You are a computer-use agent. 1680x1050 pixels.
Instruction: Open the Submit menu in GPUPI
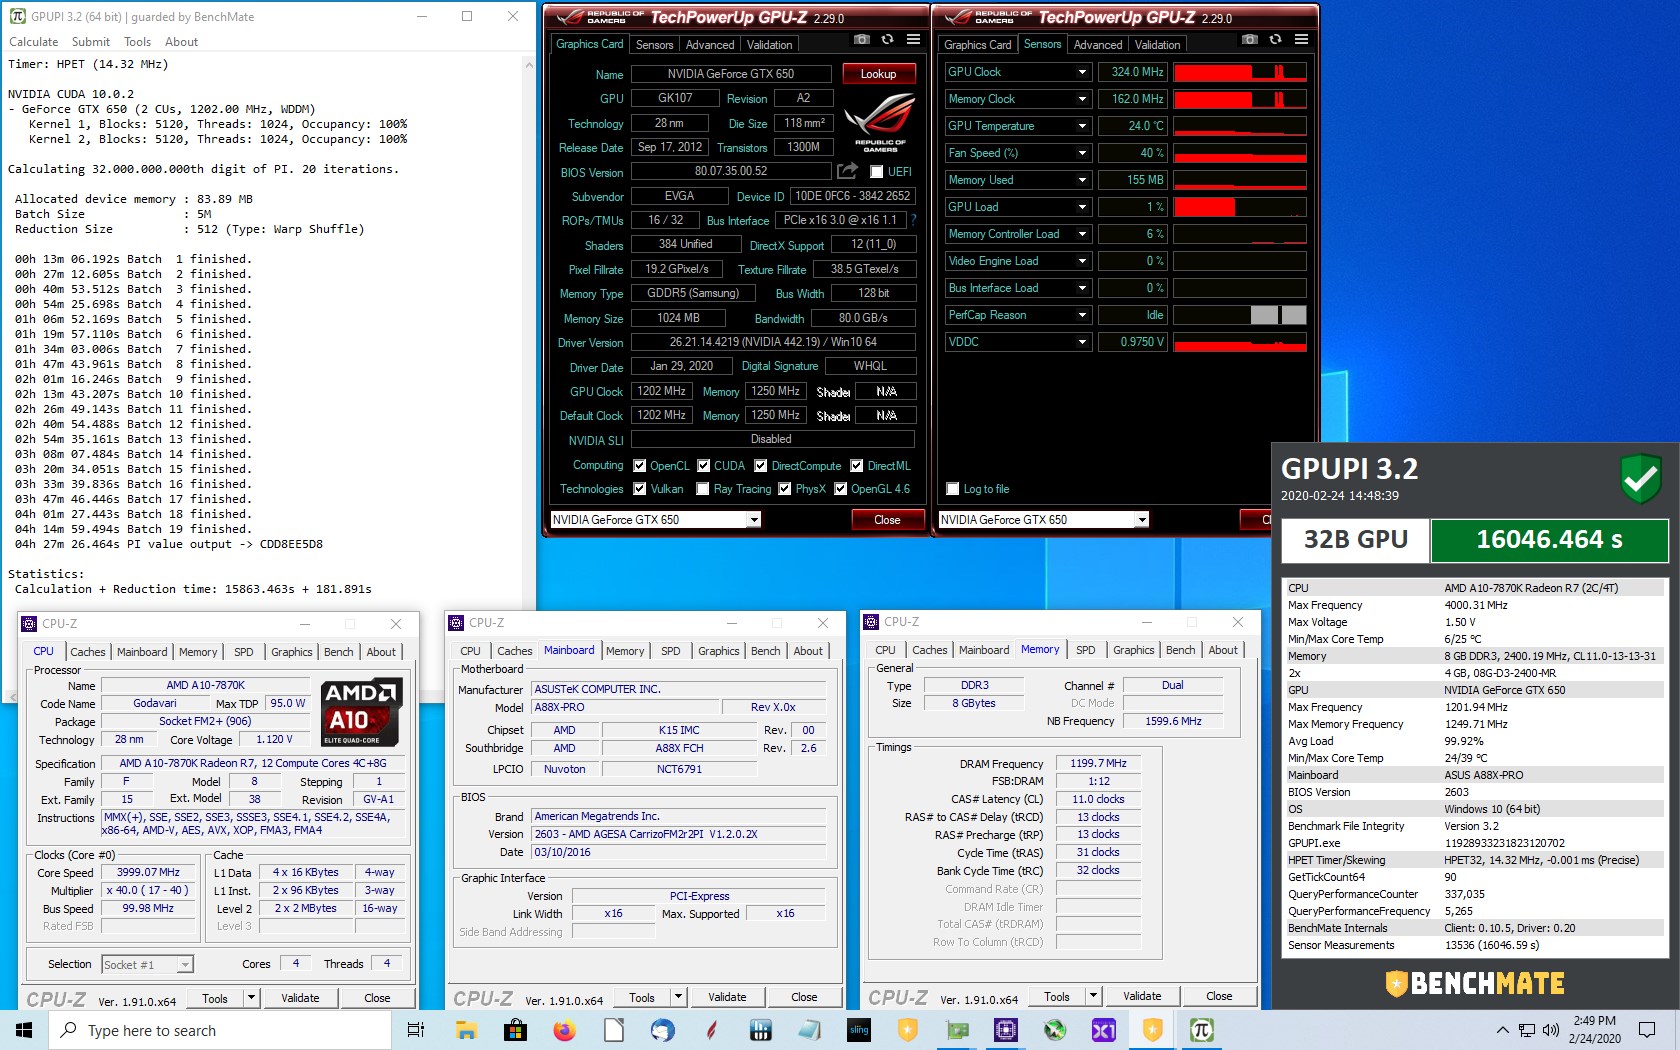91,42
